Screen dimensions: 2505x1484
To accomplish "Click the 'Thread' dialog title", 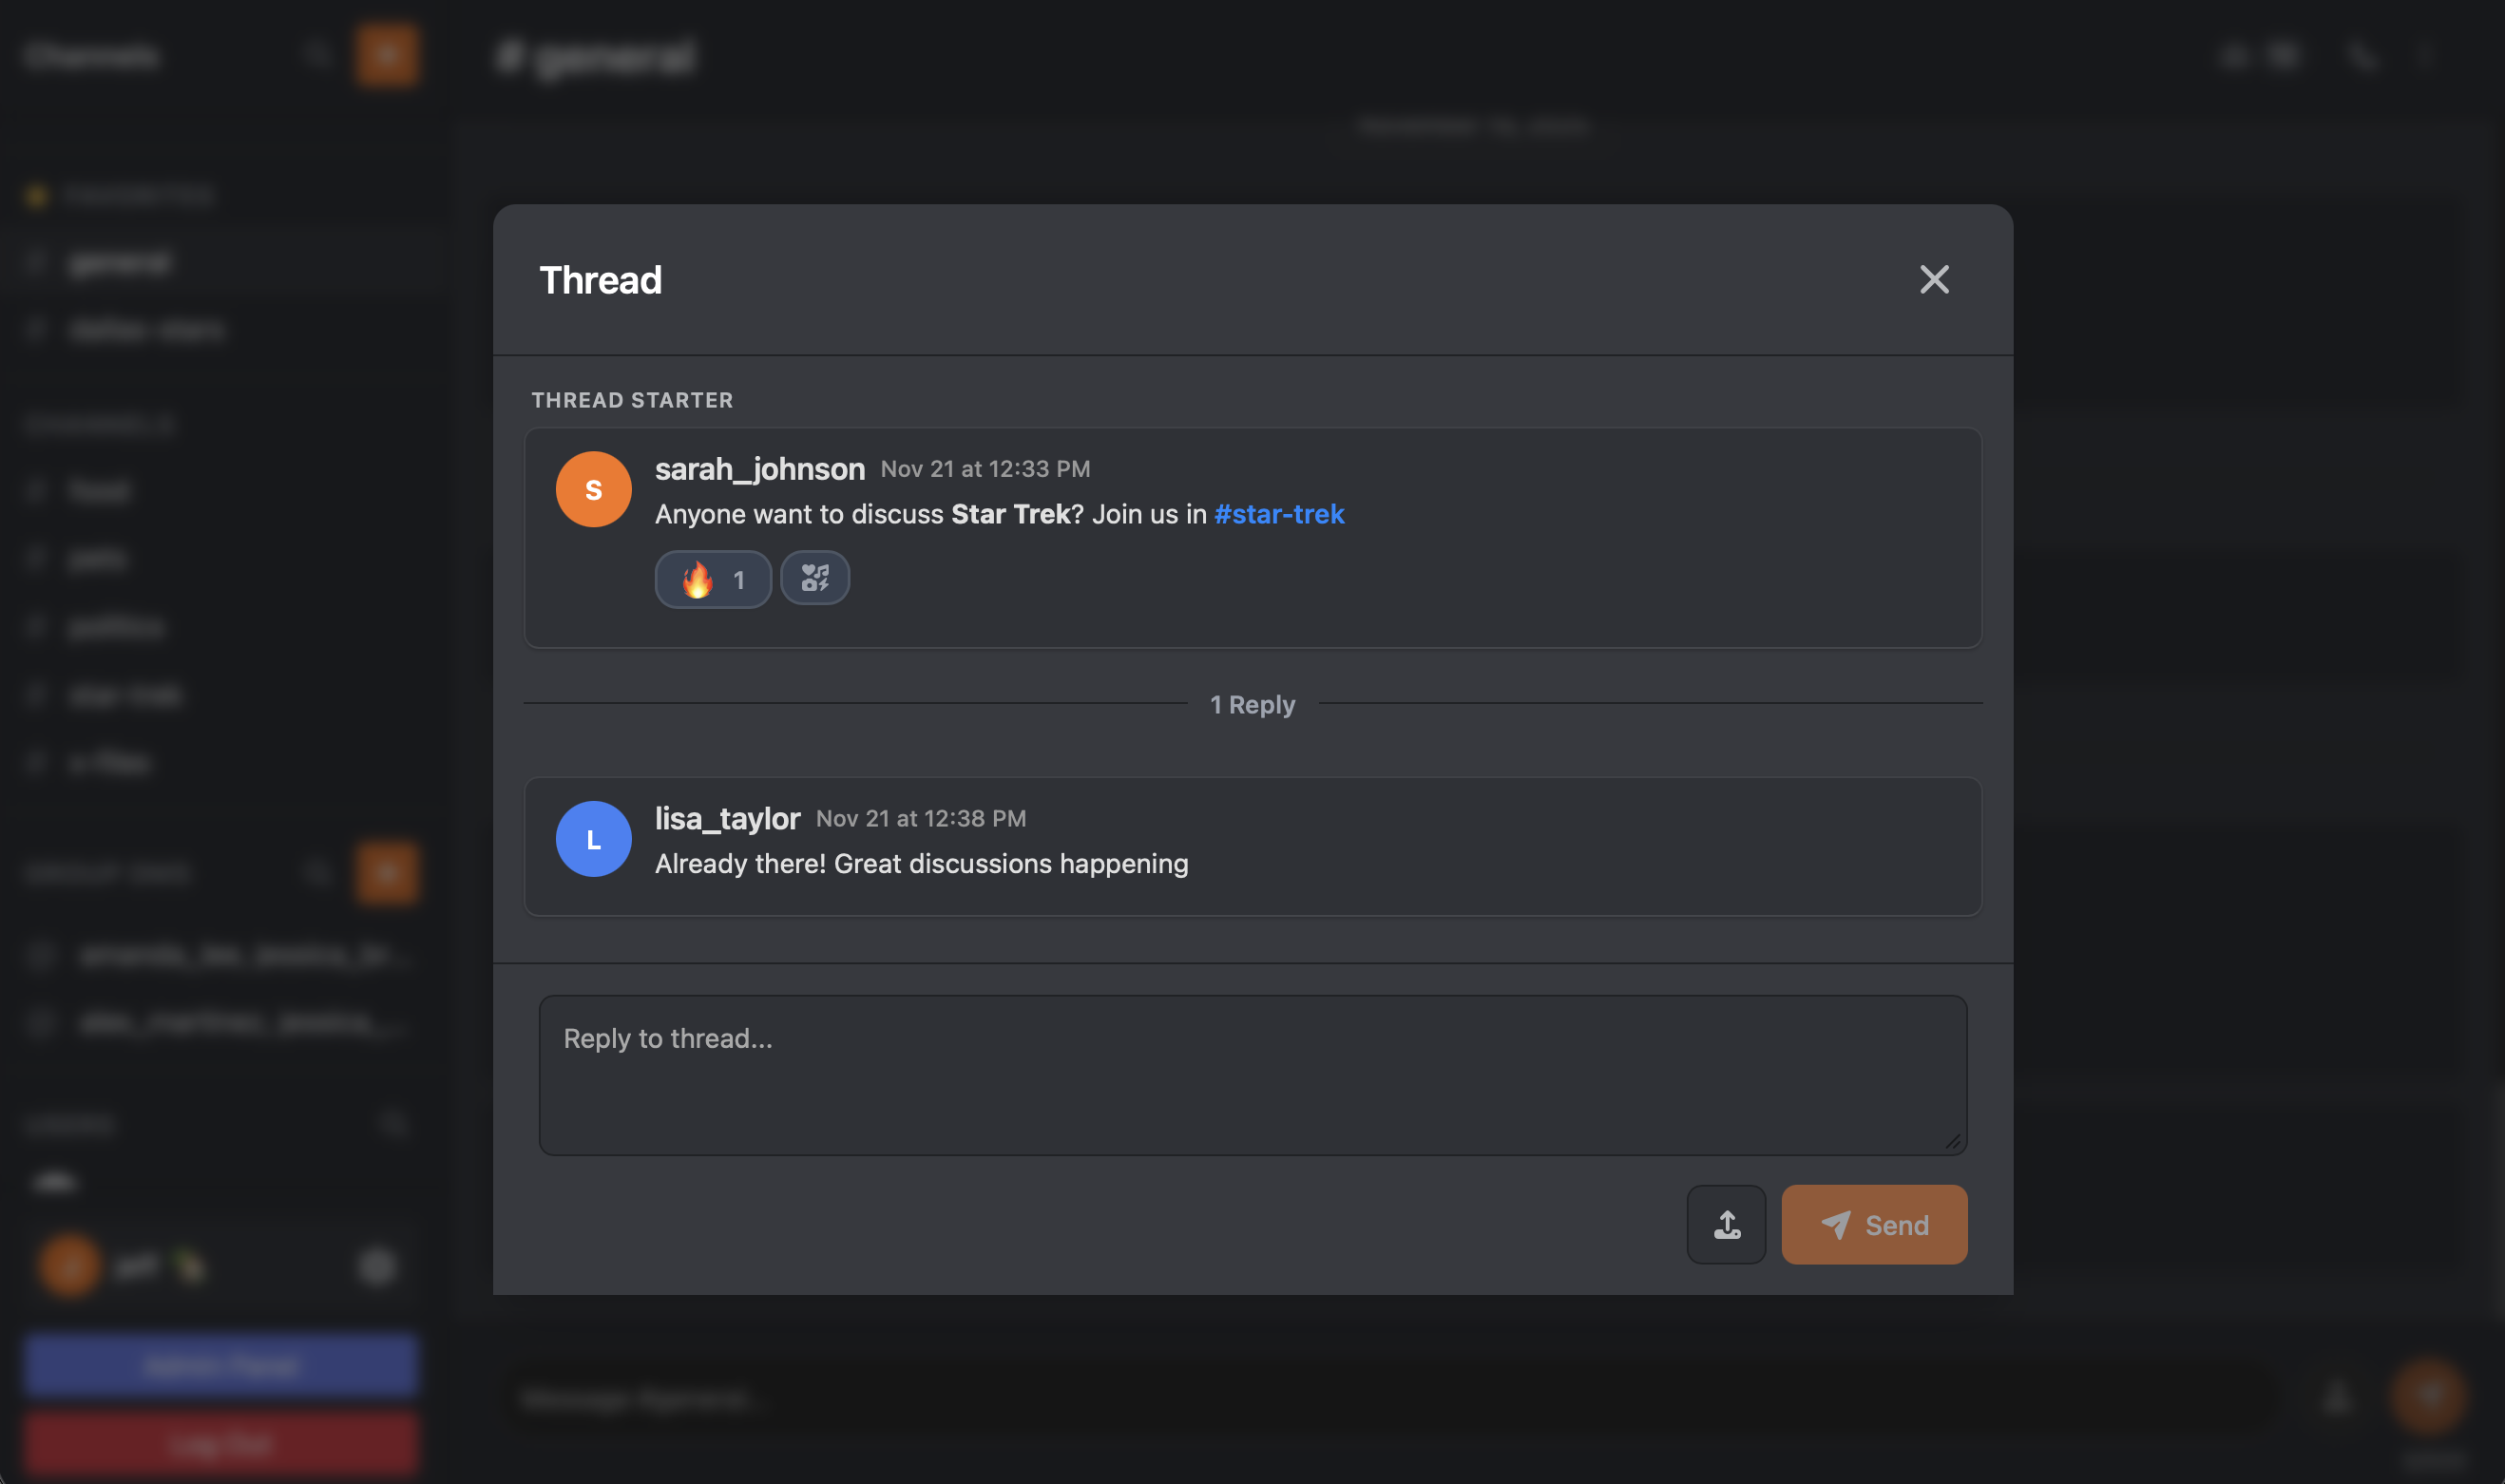I will pos(601,280).
